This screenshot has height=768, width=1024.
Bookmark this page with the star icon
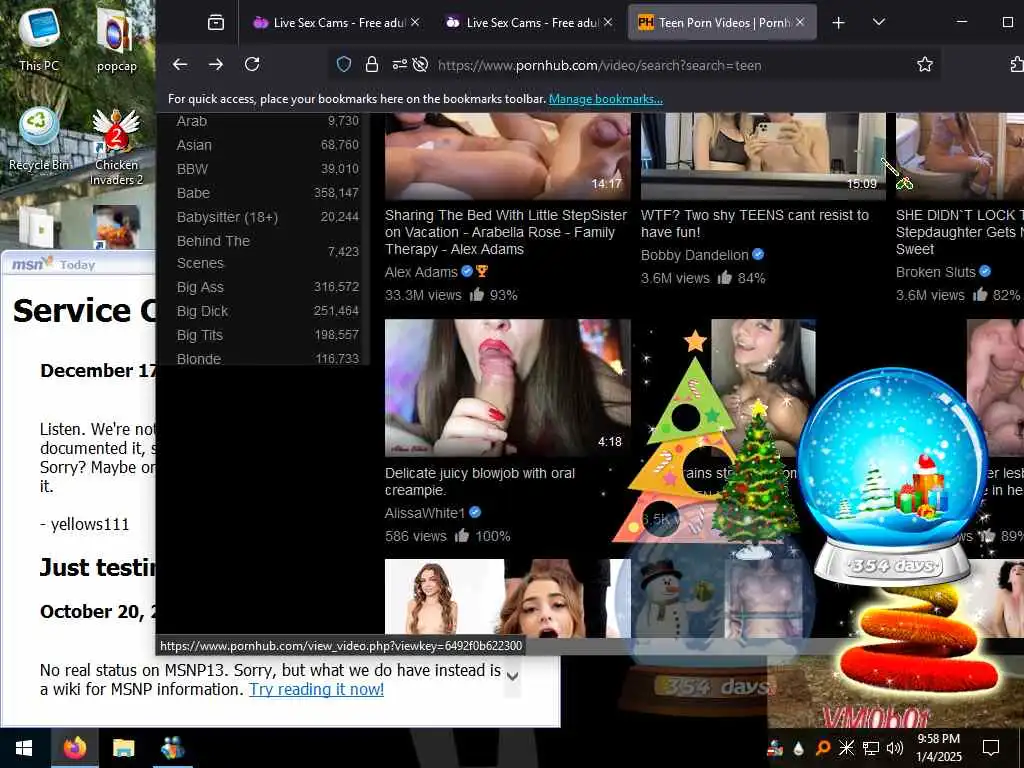coord(925,64)
